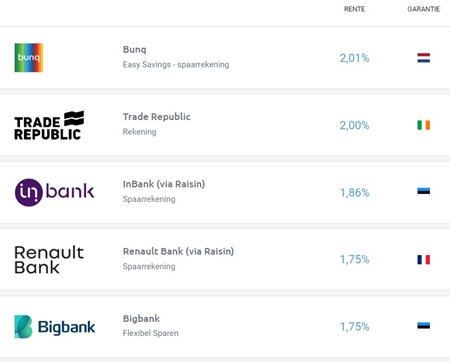This screenshot has height=362, width=450.
Task: Click the 2,01% interest rate for Bunq
Action: pyautogui.click(x=354, y=58)
